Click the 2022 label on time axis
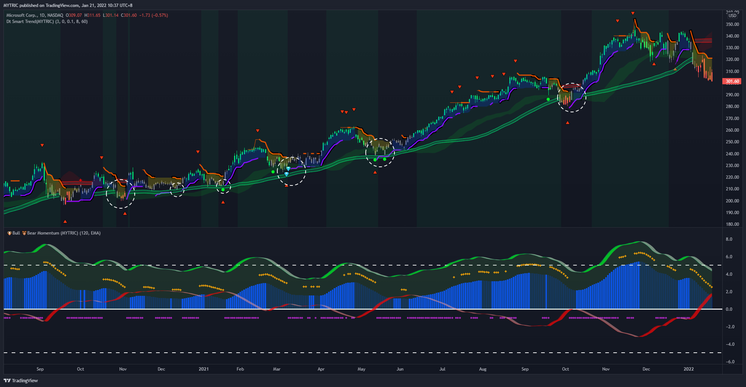 (x=688, y=369)
